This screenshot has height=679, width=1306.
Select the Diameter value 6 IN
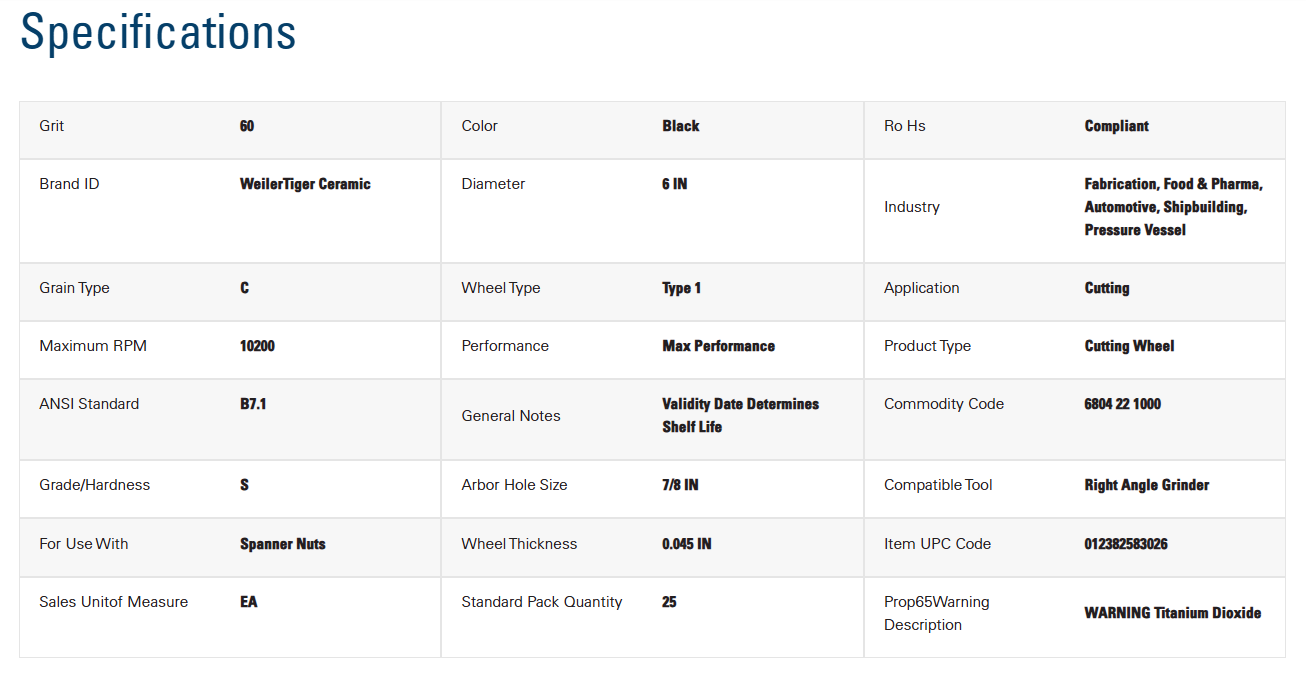point(674,184)
